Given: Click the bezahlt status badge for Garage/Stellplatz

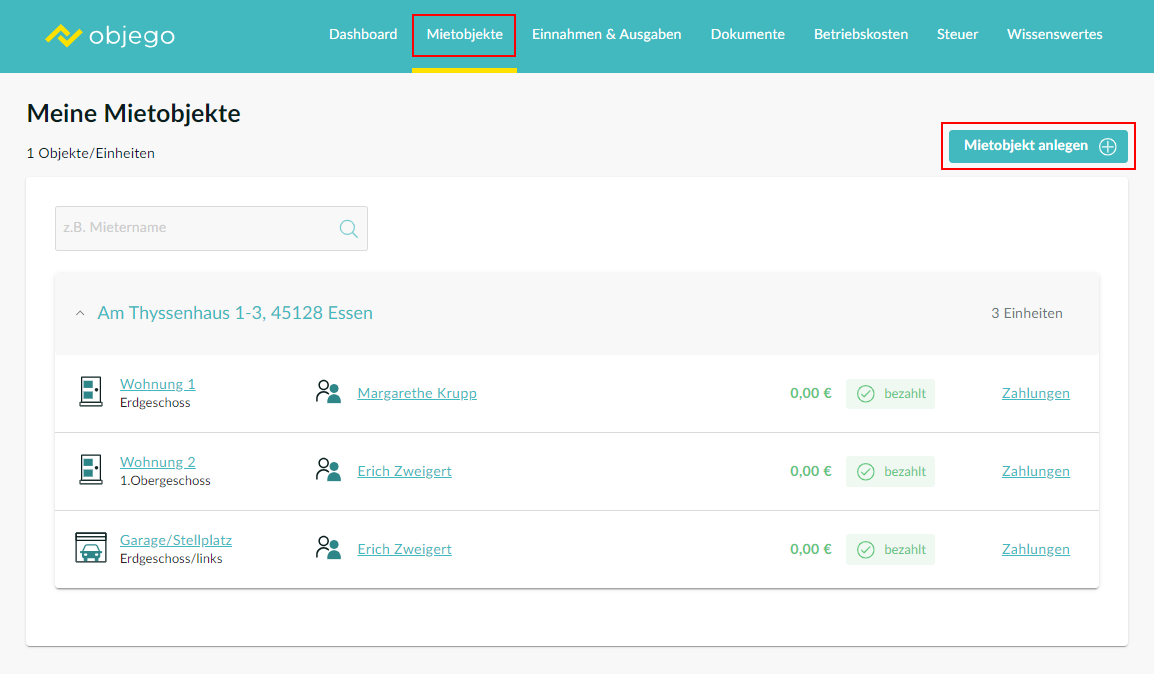Looking at the screenshot, I should [x=890, y=549].
